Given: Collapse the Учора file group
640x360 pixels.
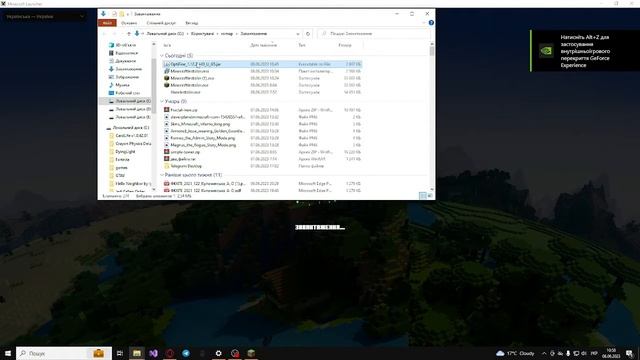Looking at the screenshot, I should click(x=162, y=101).
